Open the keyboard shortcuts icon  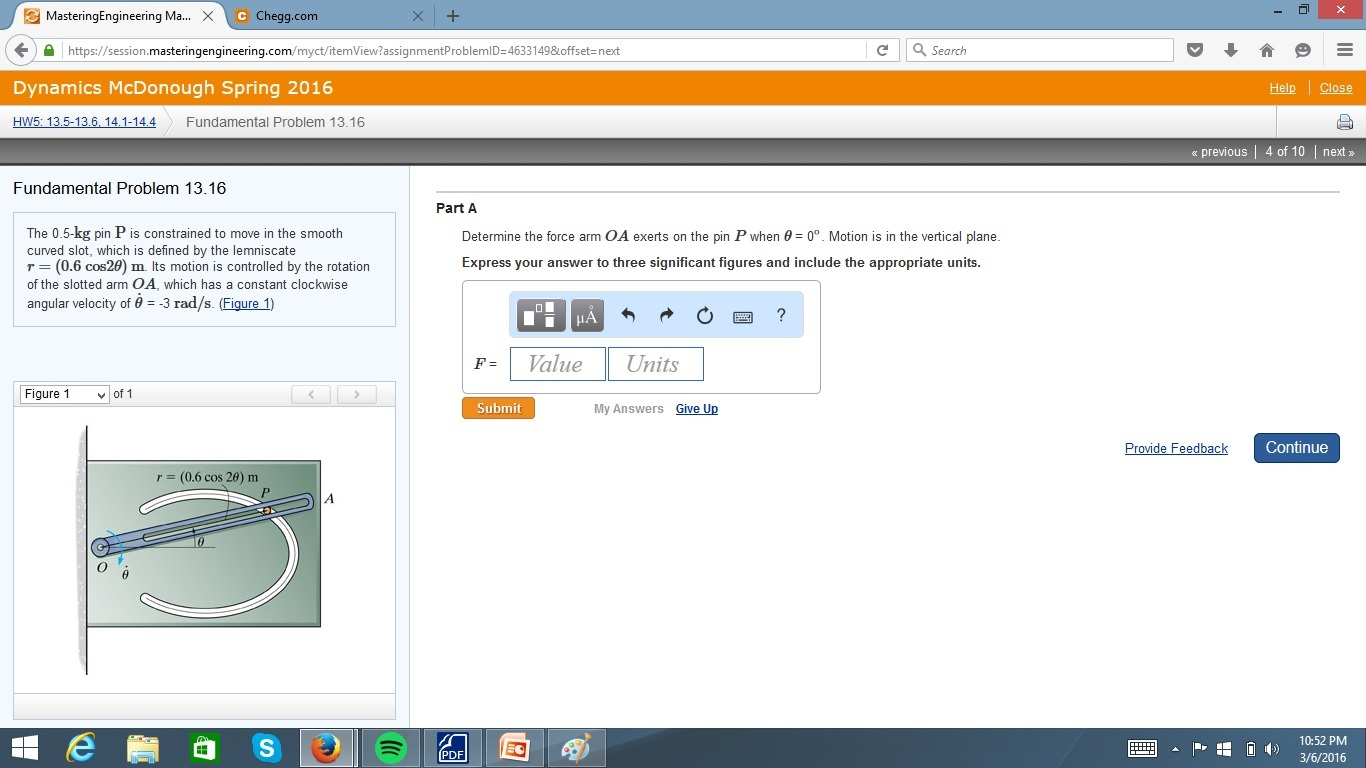[x=741, y=316]
